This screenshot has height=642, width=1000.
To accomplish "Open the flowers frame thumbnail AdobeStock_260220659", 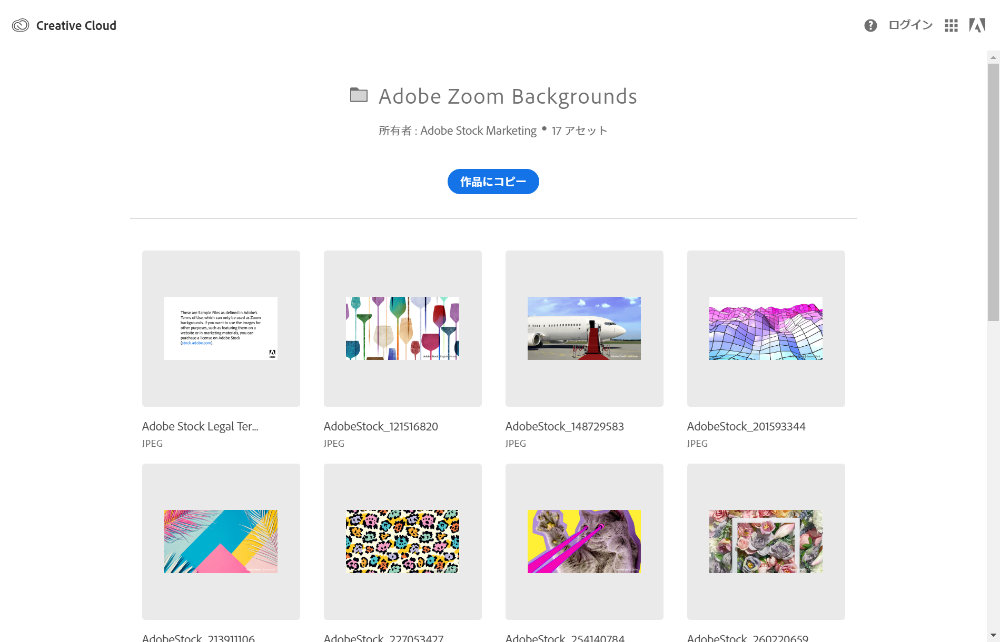I will (x=765, y=541).
